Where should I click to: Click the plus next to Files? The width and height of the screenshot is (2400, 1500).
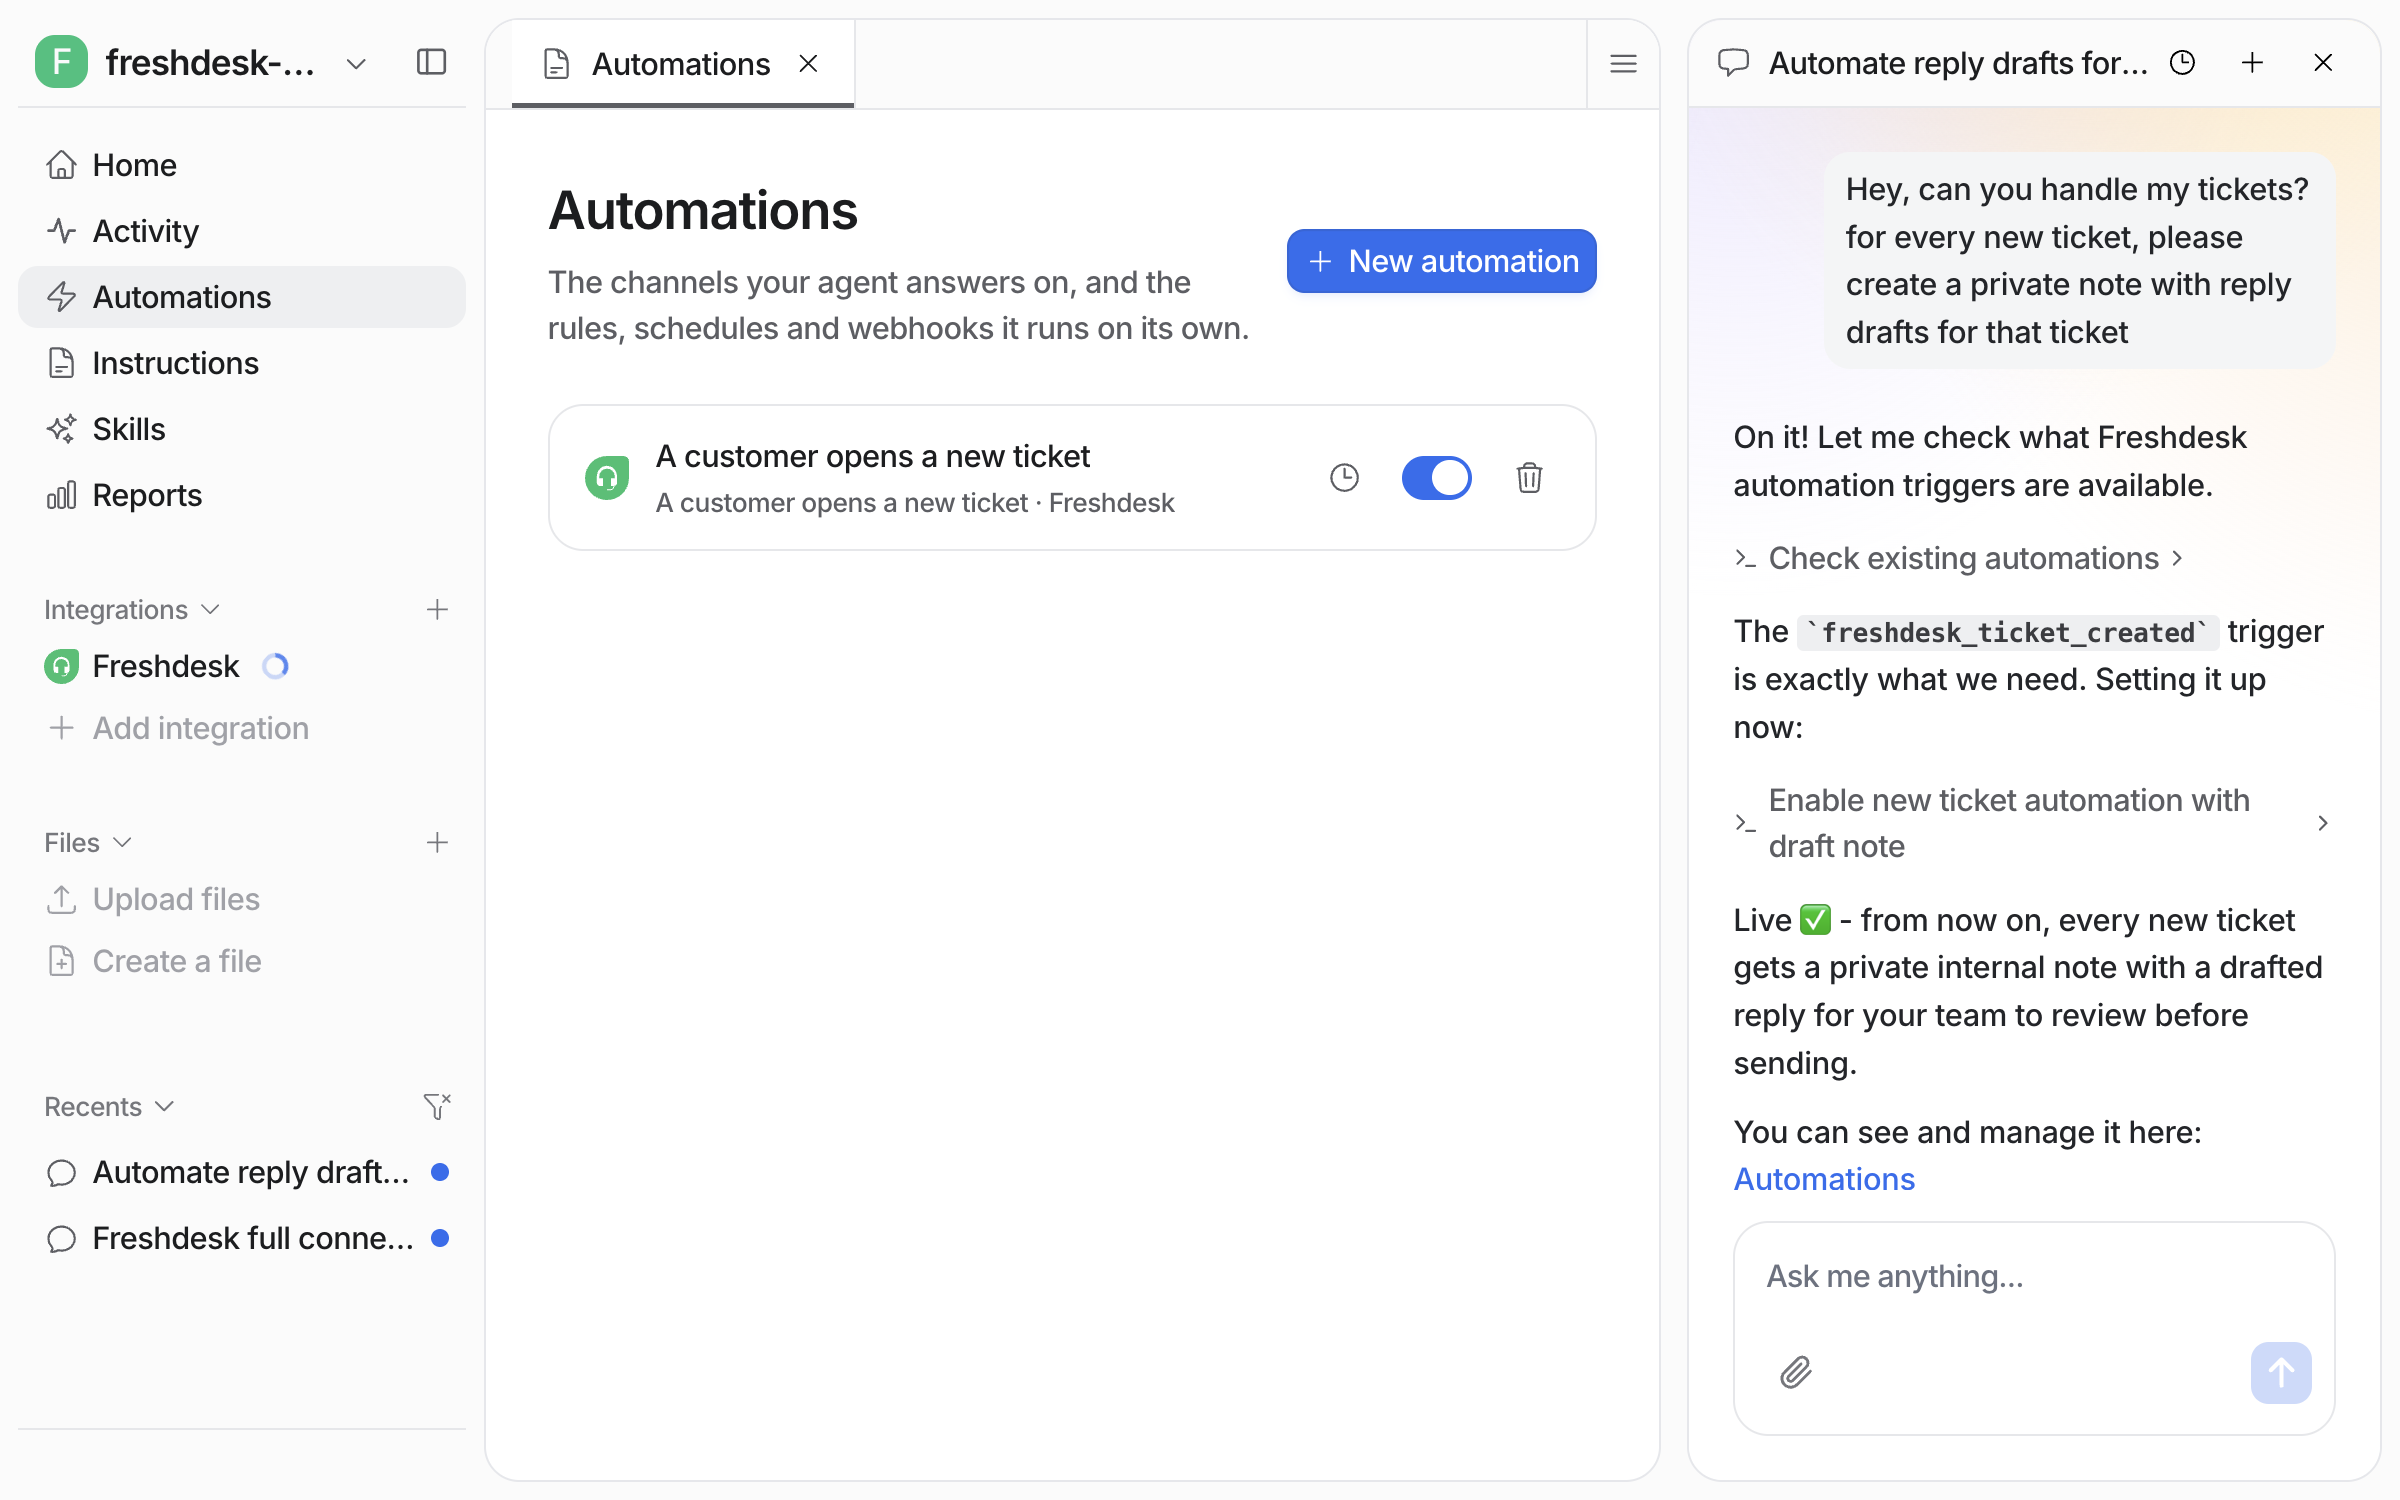pyautogui.click(x=437, y=843)
